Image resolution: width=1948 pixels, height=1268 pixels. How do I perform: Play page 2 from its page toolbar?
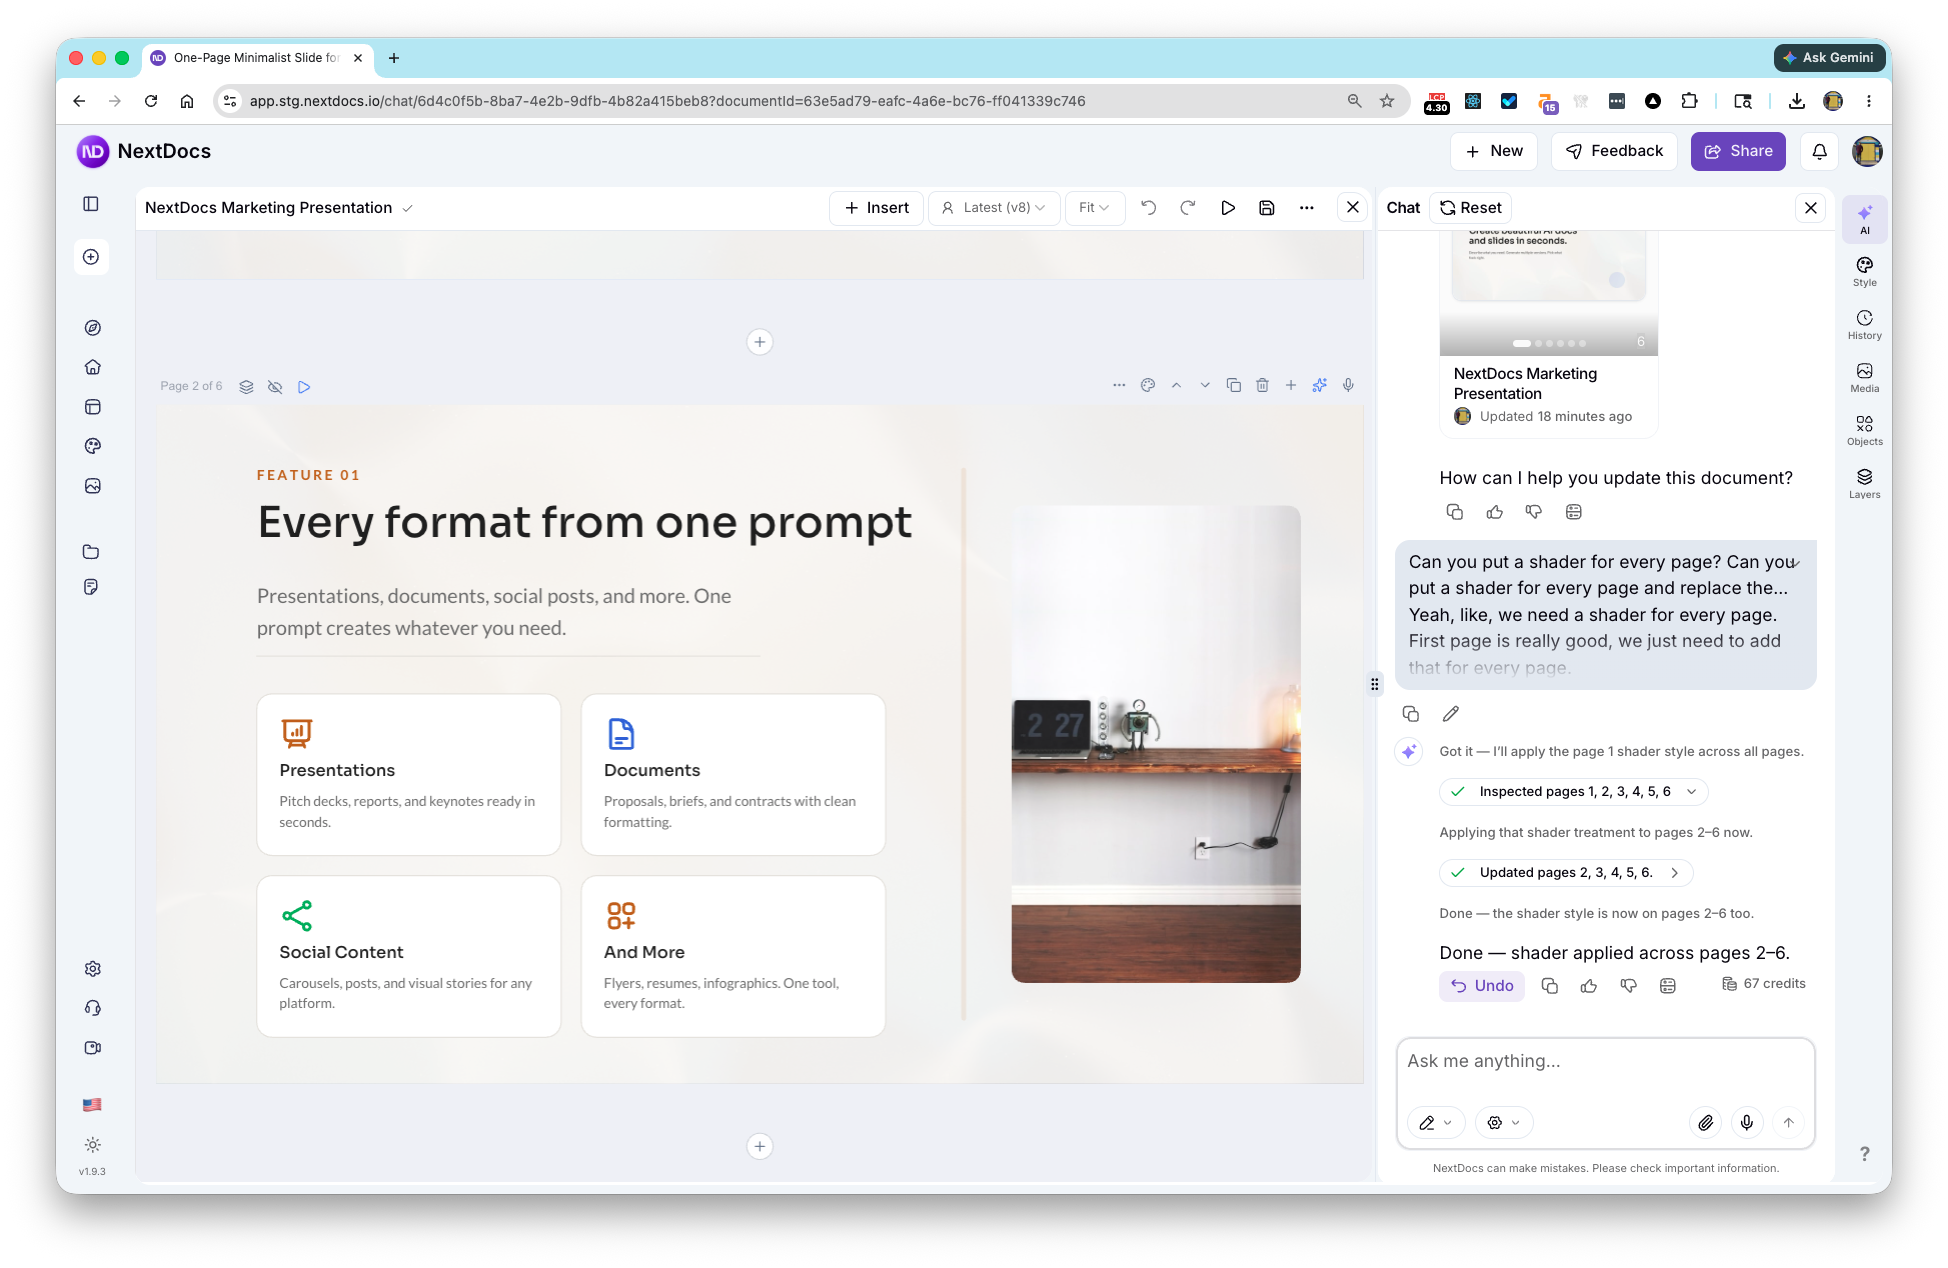point(304,387)
